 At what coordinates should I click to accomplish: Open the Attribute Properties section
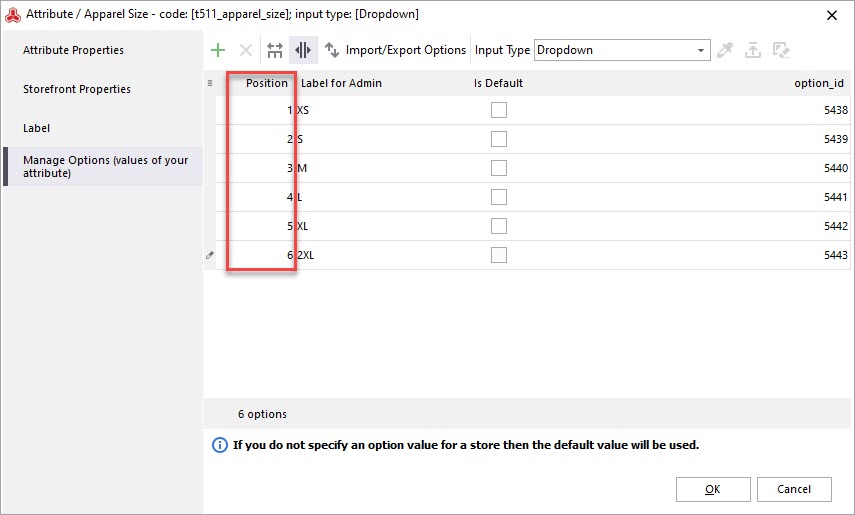coord(104,50)
